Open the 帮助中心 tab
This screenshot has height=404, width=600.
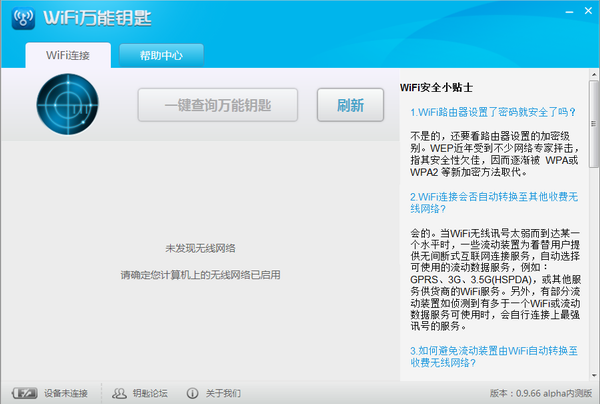(x=161, y=55)
